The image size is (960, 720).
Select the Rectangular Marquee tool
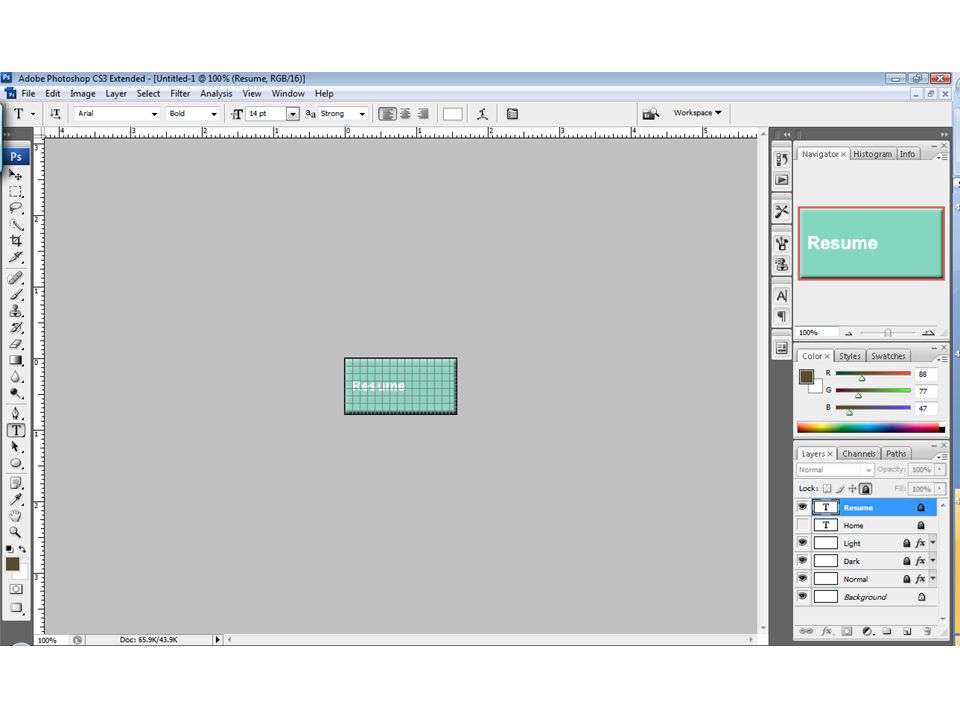[x=15, y=192]
